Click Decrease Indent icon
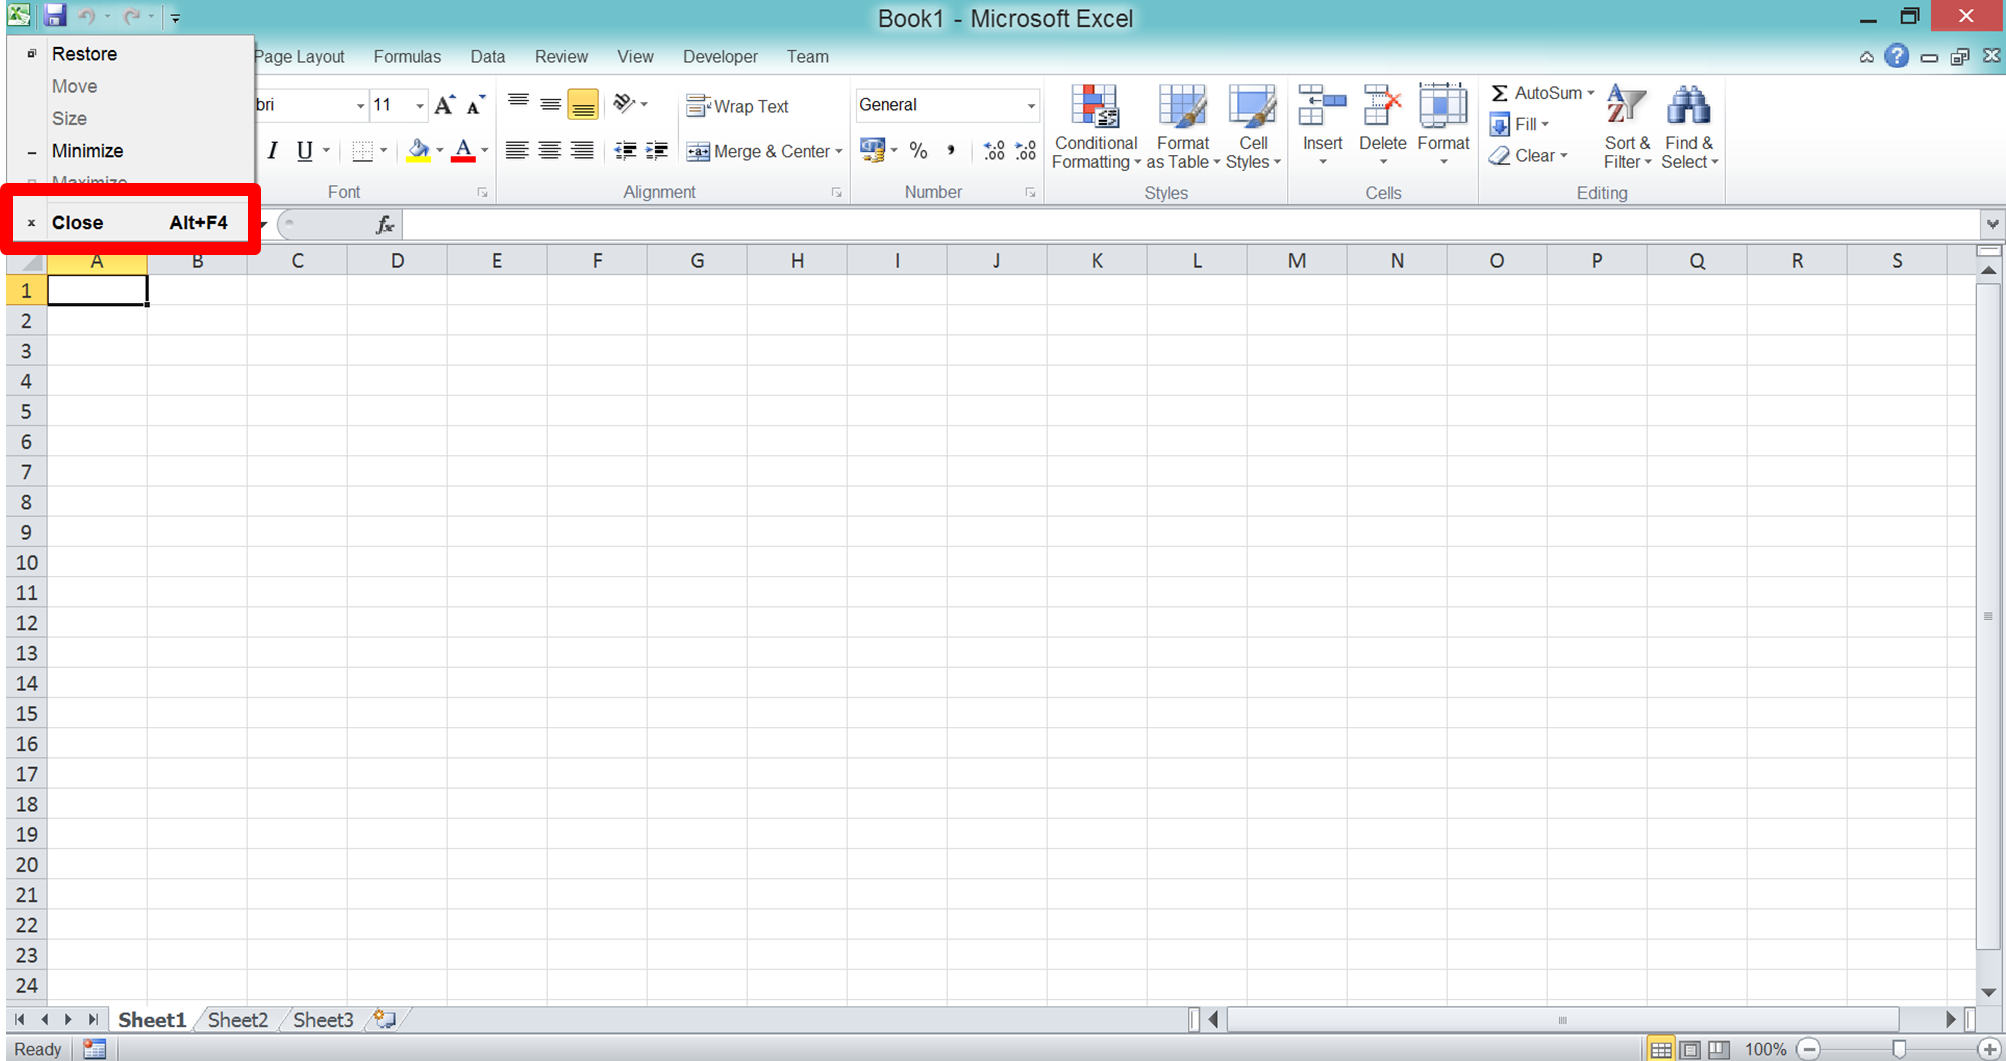Screen dimensions: 2006x1061 (x=625, y=151)
